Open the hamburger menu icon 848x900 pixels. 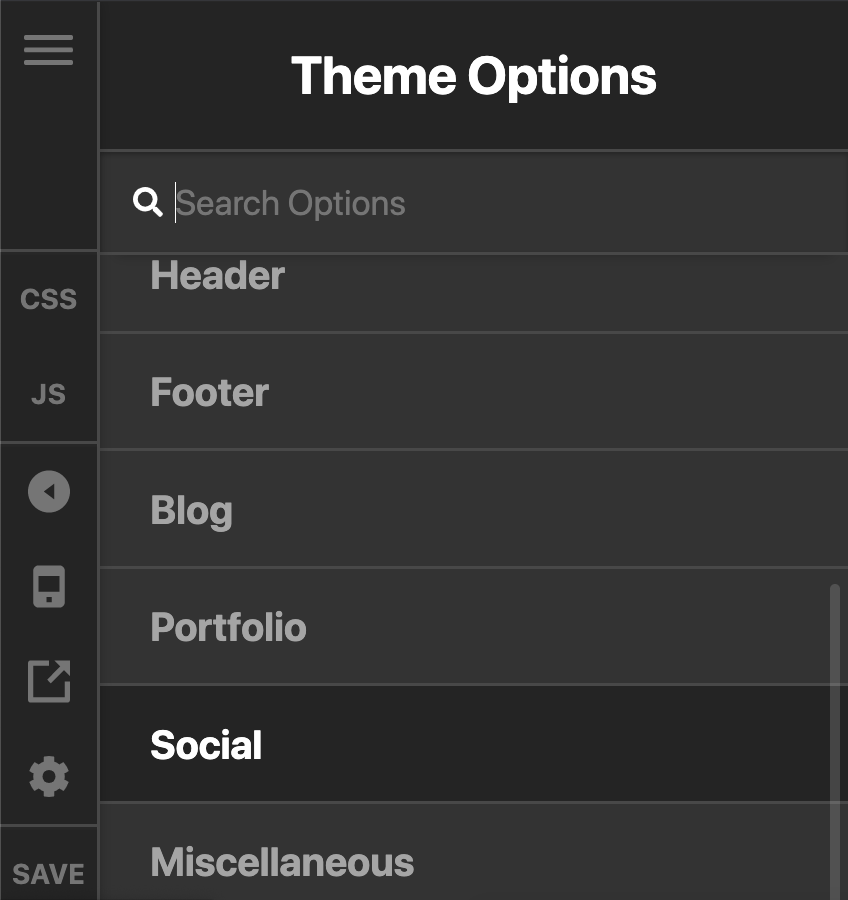[48, 50]
